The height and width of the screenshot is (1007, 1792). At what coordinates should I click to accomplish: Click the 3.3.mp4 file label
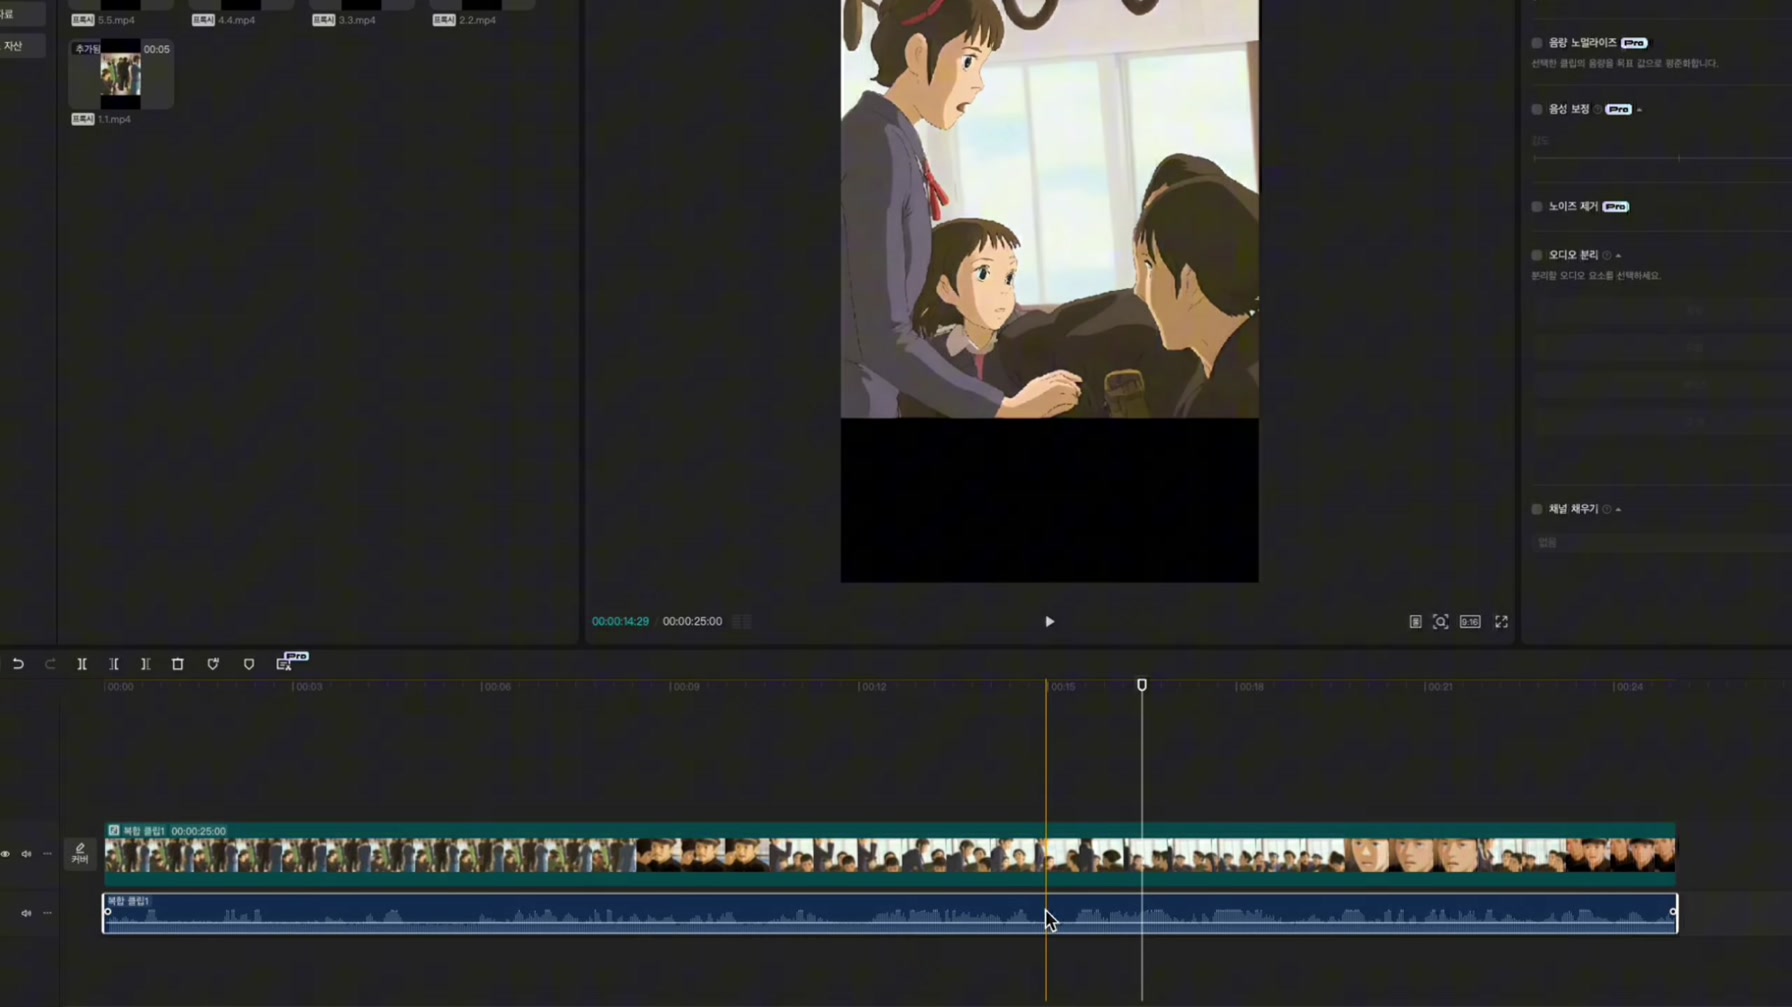click(357, 20)
